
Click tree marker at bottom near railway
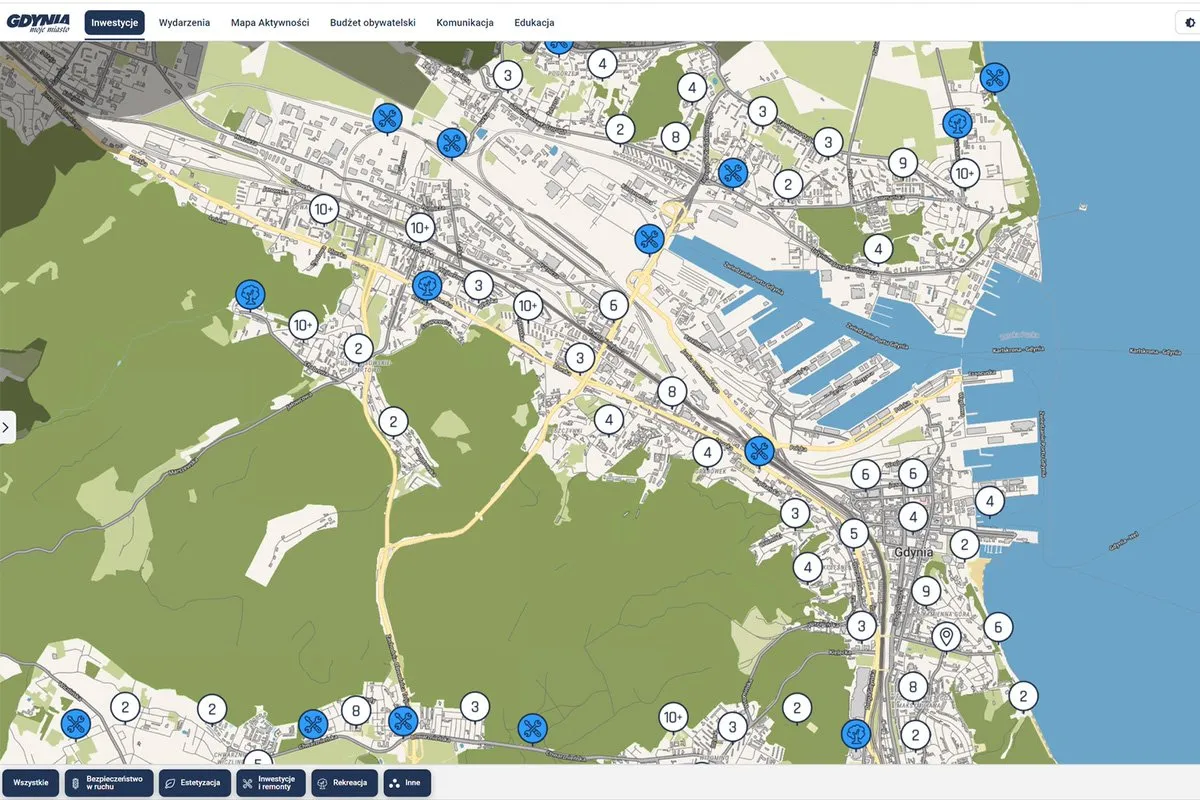pos(855,734)
